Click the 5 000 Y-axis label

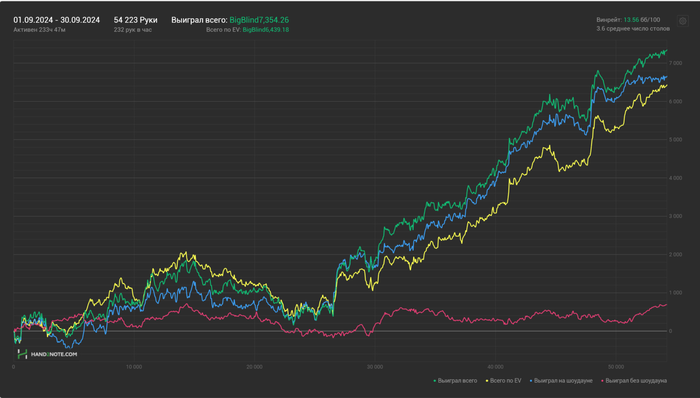tap(675, 140)
